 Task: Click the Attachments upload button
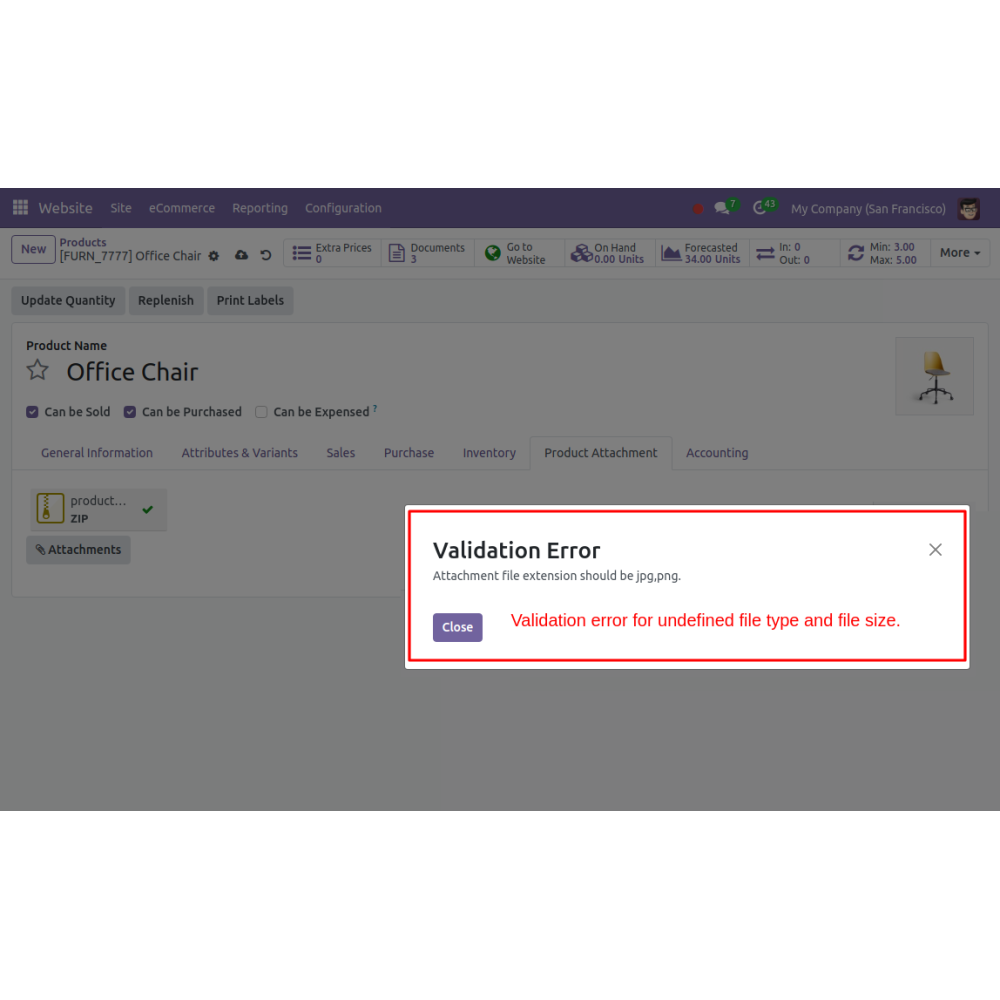[78, 550]
